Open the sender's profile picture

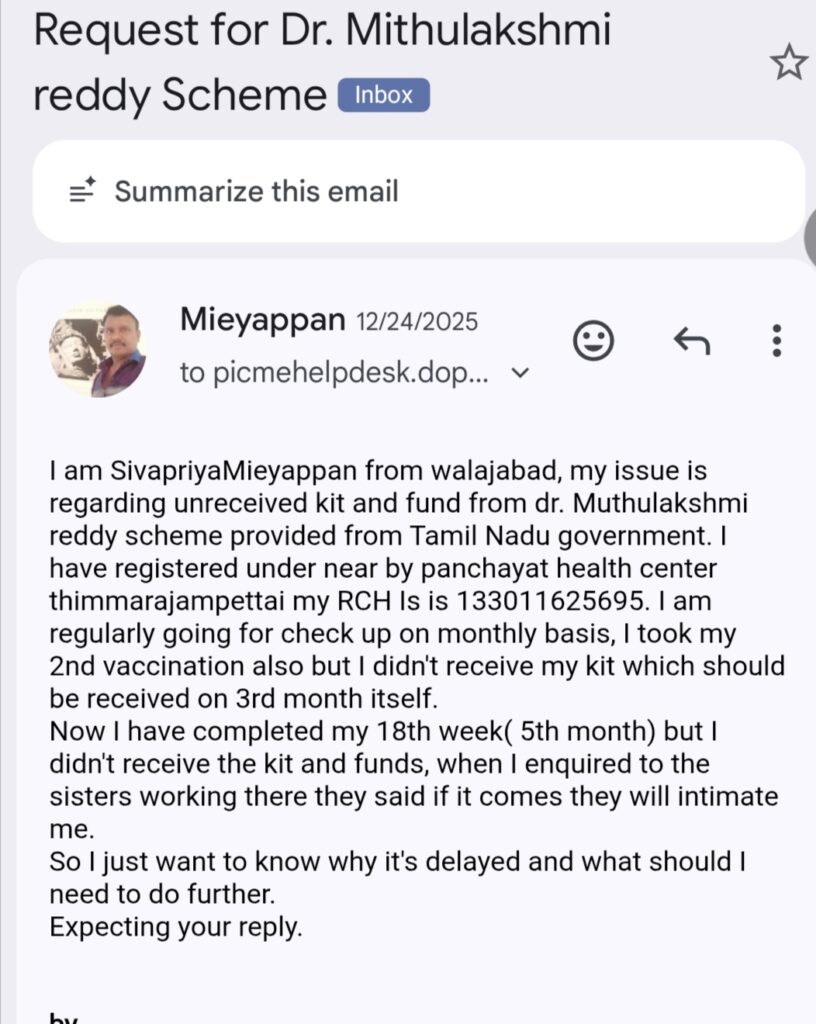point(97,350)
